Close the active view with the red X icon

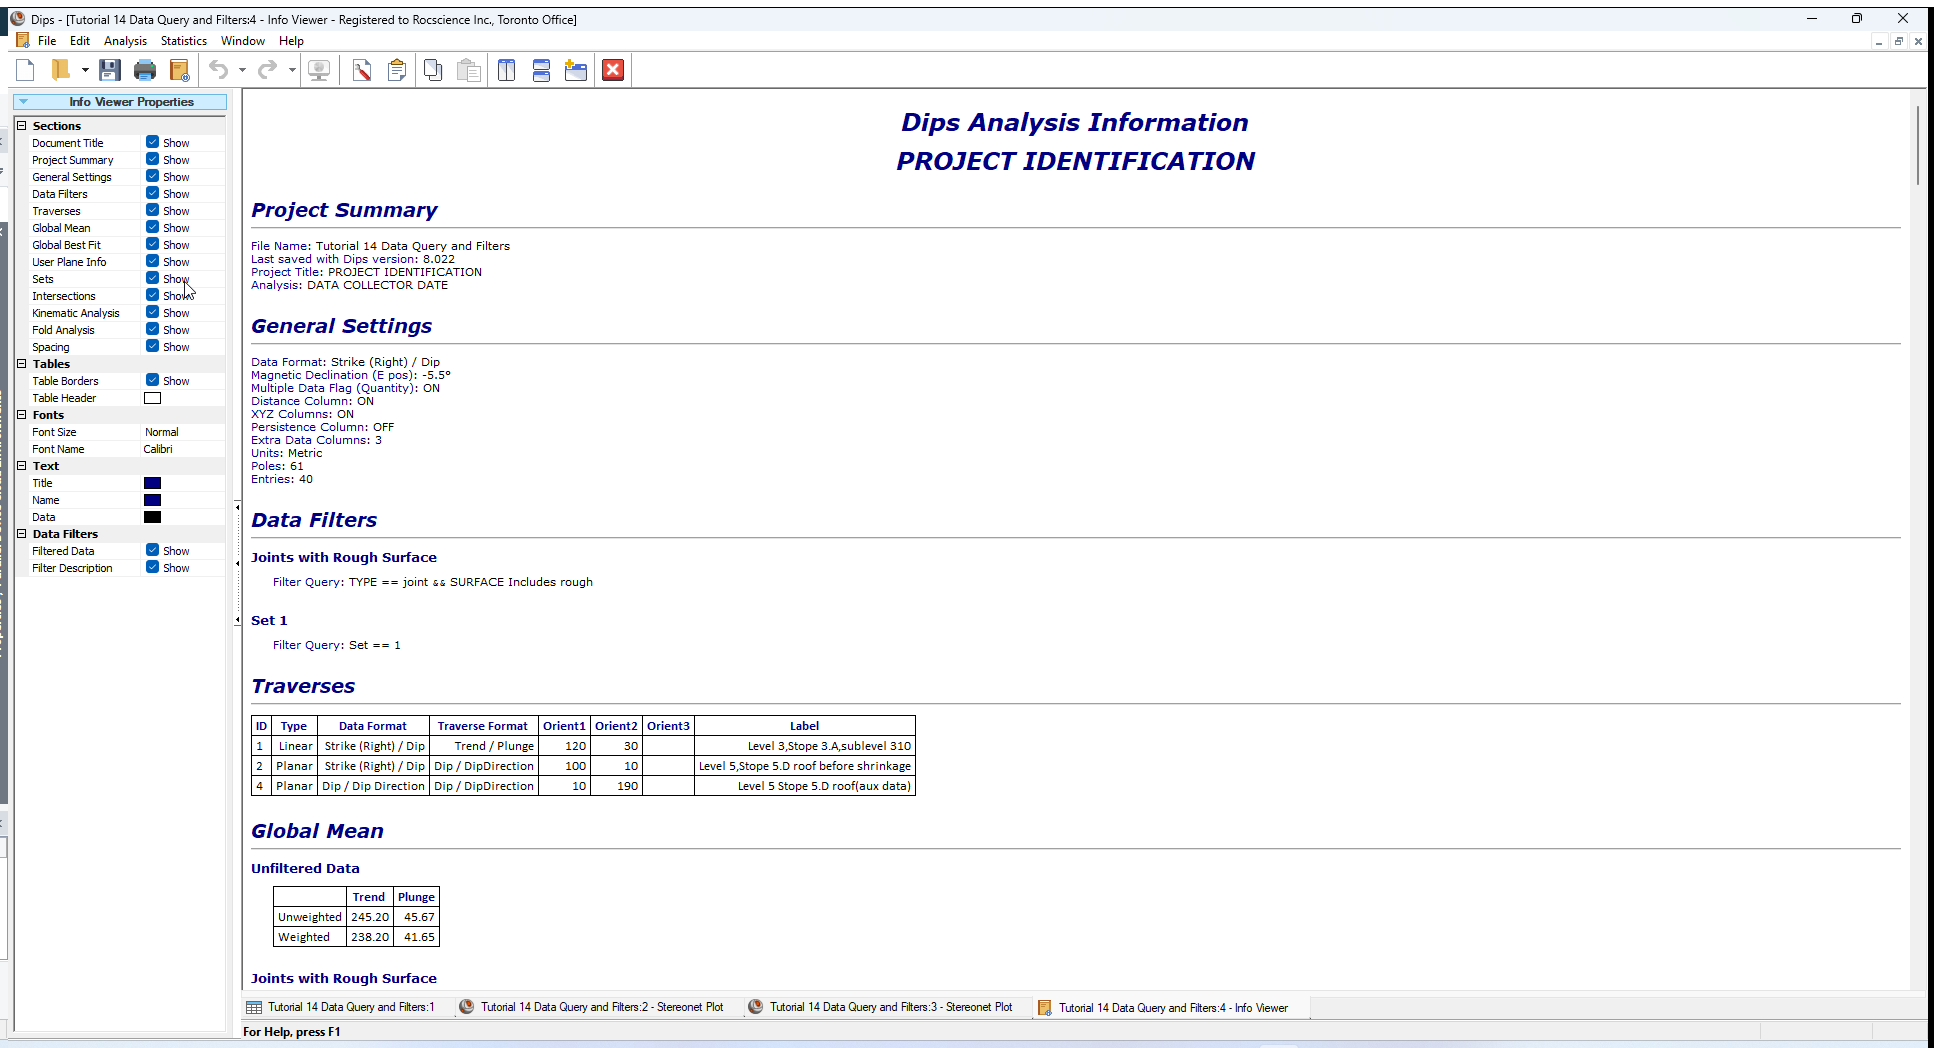pos(612,70)
